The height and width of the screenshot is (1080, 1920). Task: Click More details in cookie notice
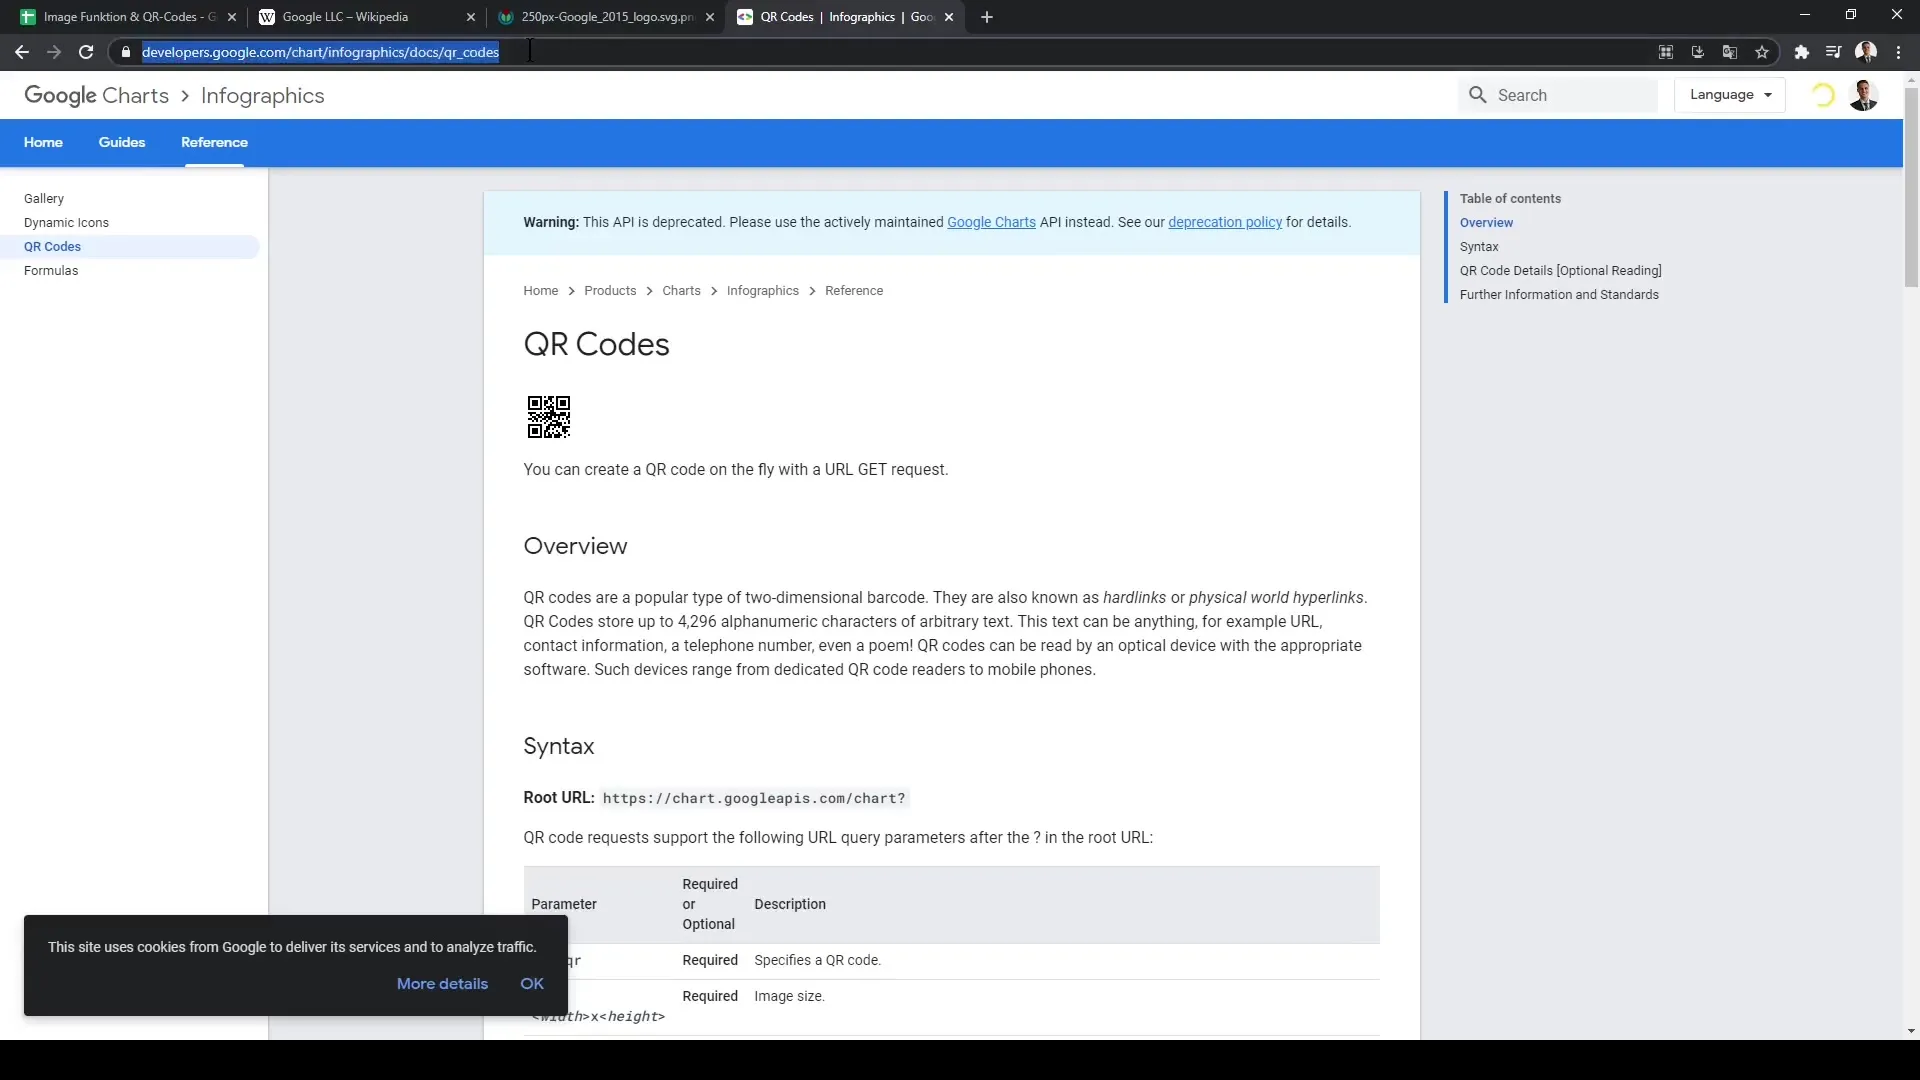pyautogui.click(x=442, y=984)
